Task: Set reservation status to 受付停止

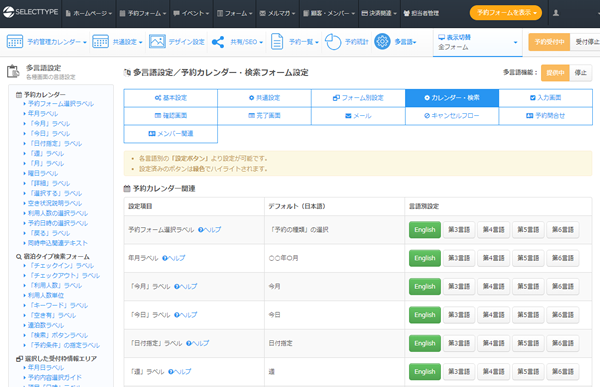Action: point(585,42)
